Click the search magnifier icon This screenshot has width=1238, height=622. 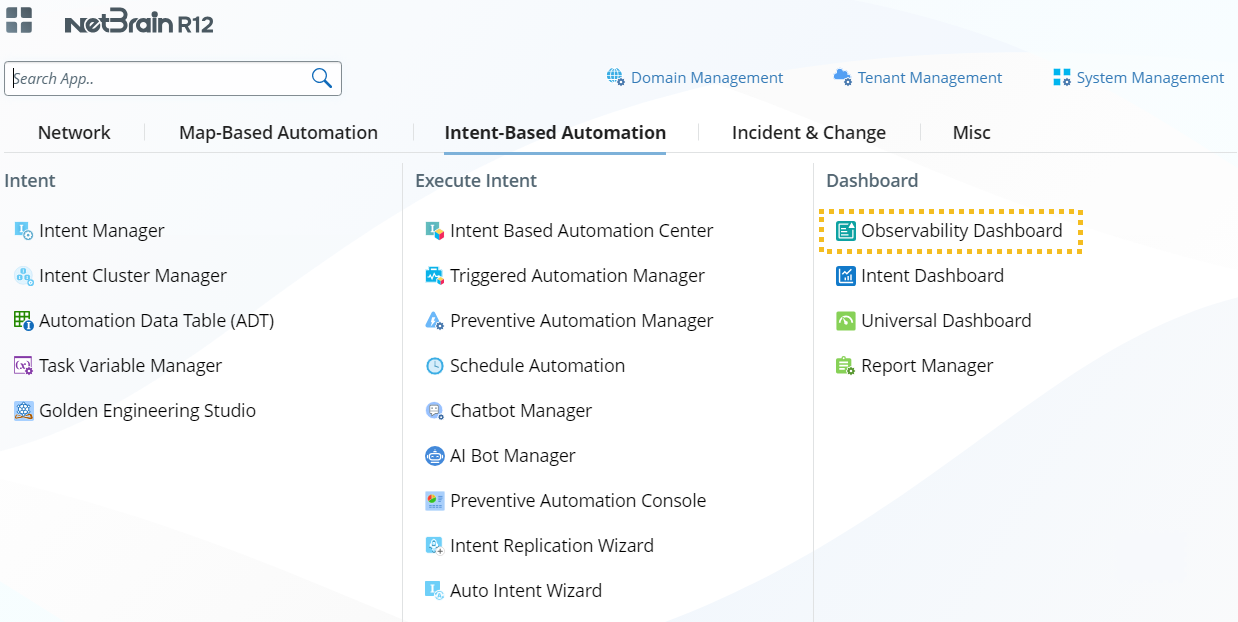click(x=321, y=78)
